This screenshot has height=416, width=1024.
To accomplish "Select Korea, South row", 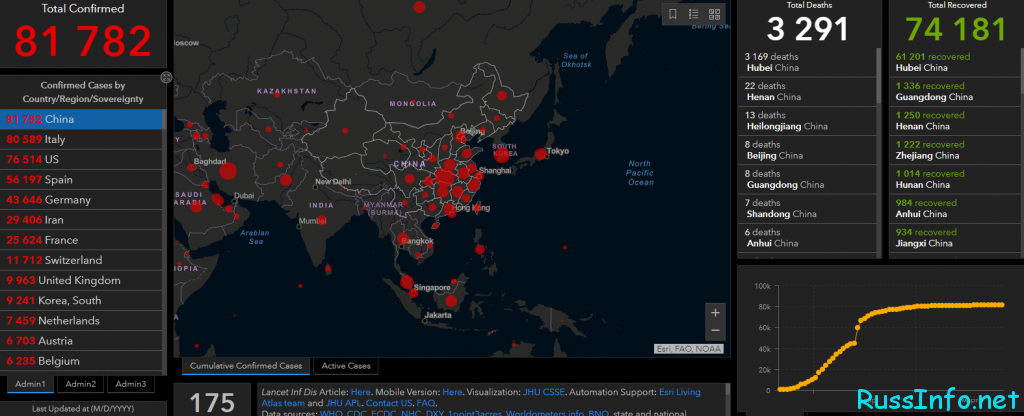I will click(x=81, y=301).
